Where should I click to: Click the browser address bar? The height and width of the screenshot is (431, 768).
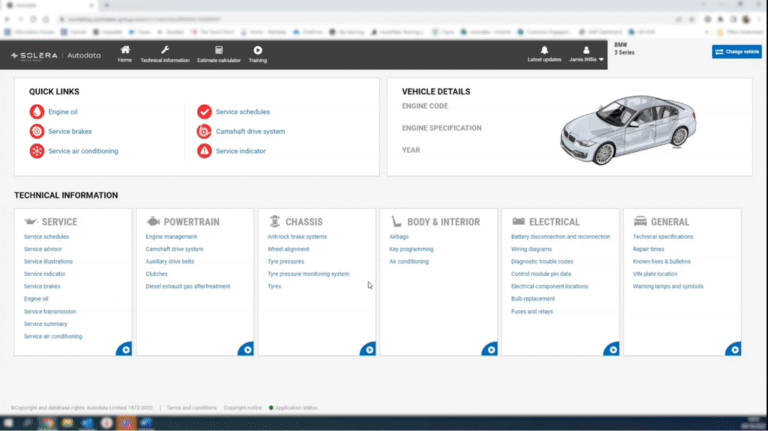pos(200,19)
